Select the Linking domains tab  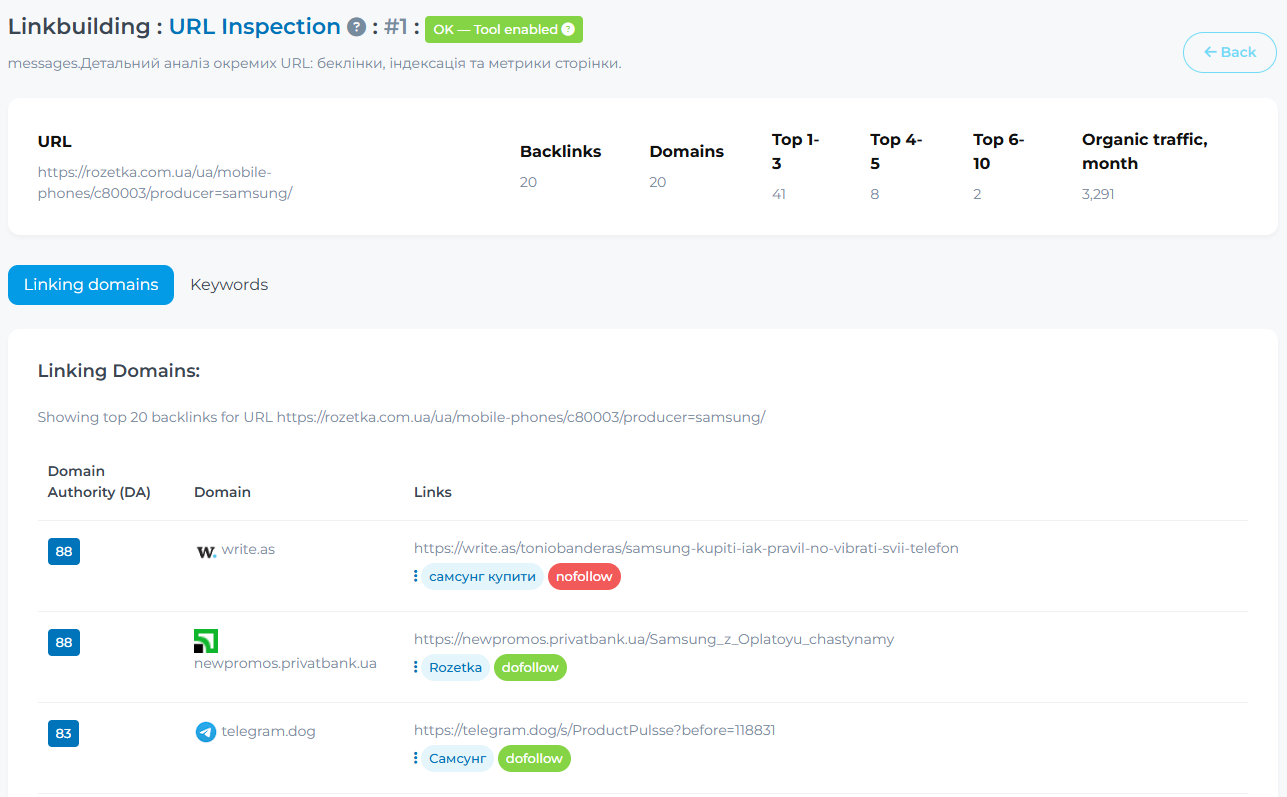(91, 285)
